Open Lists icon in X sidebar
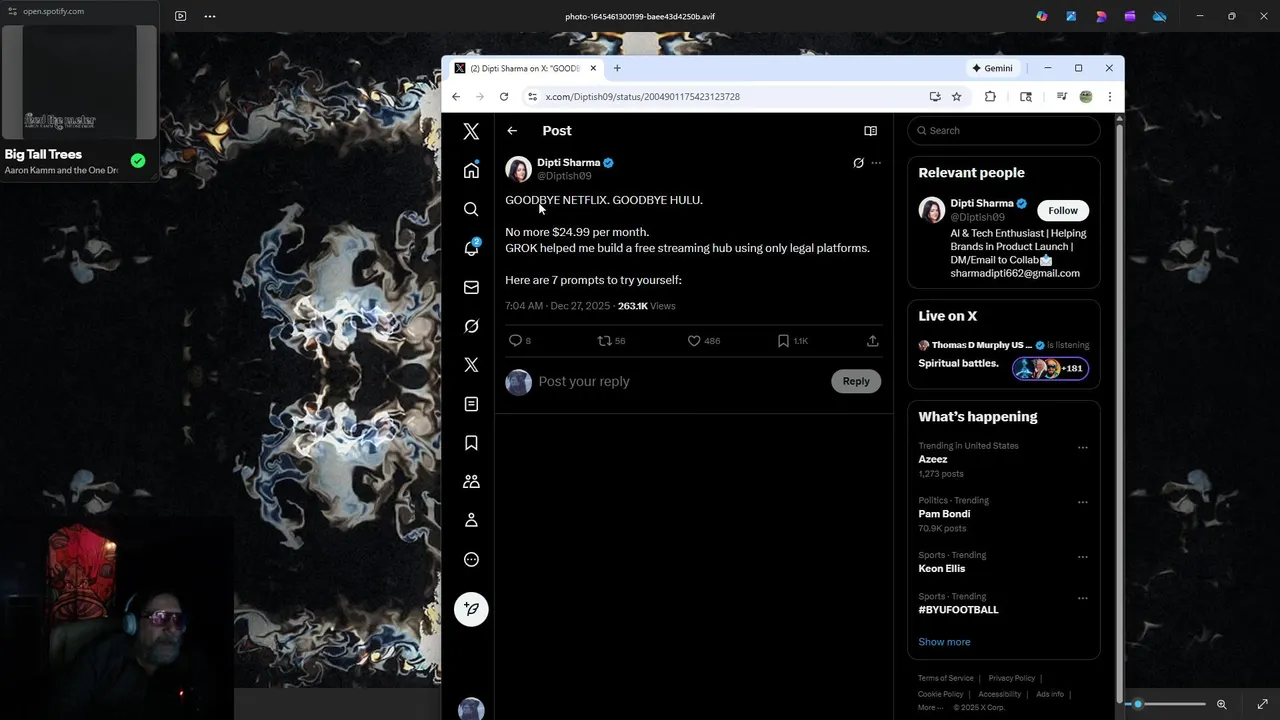This screenshot has width=1280, height=720. coord(471,404)
